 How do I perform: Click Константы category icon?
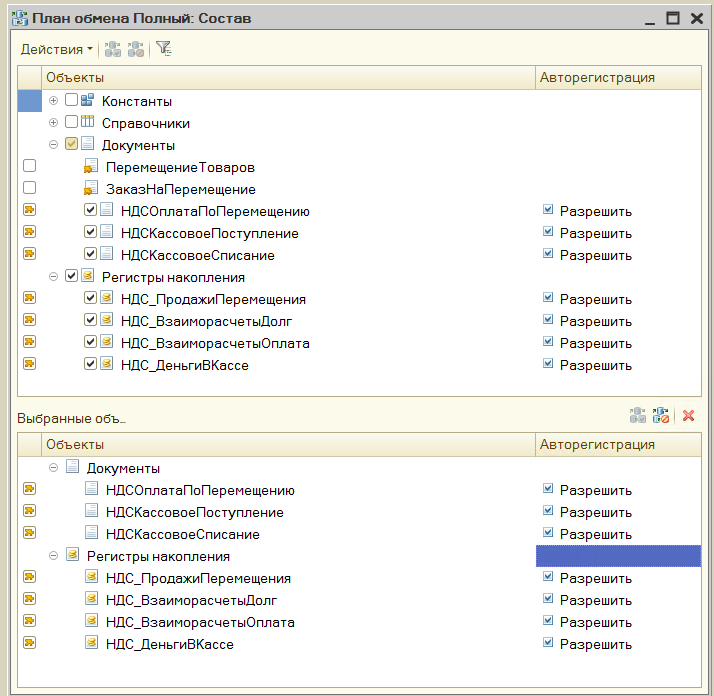click(x=87, y=100)
